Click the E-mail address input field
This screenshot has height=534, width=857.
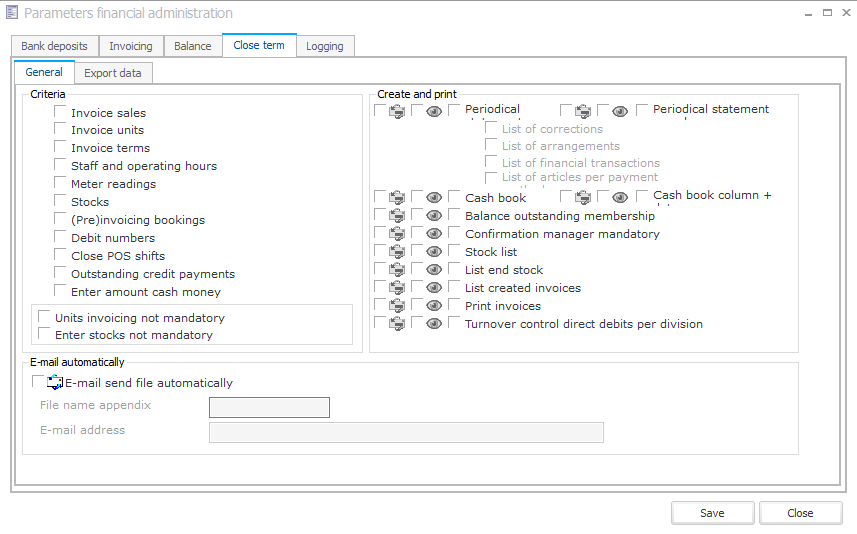407,432
